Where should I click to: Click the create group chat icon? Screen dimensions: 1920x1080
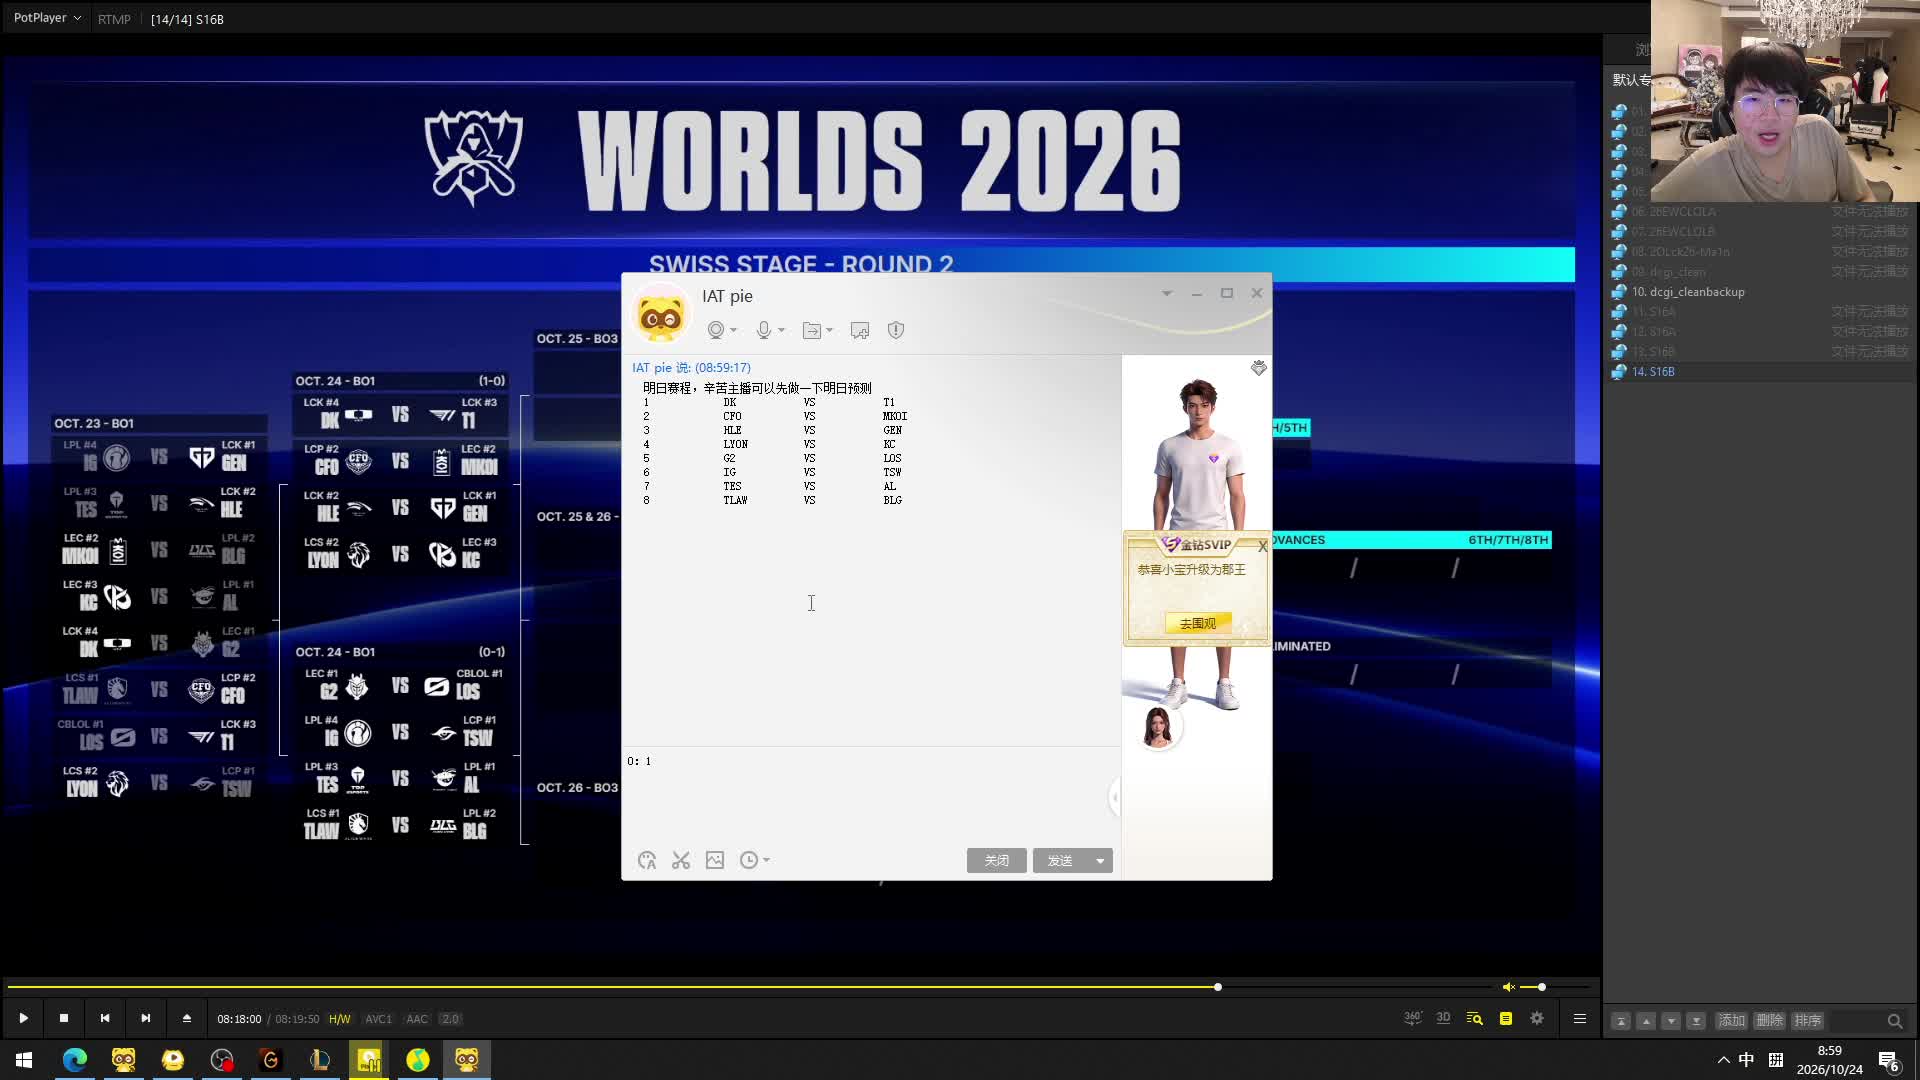click(860, 330)
